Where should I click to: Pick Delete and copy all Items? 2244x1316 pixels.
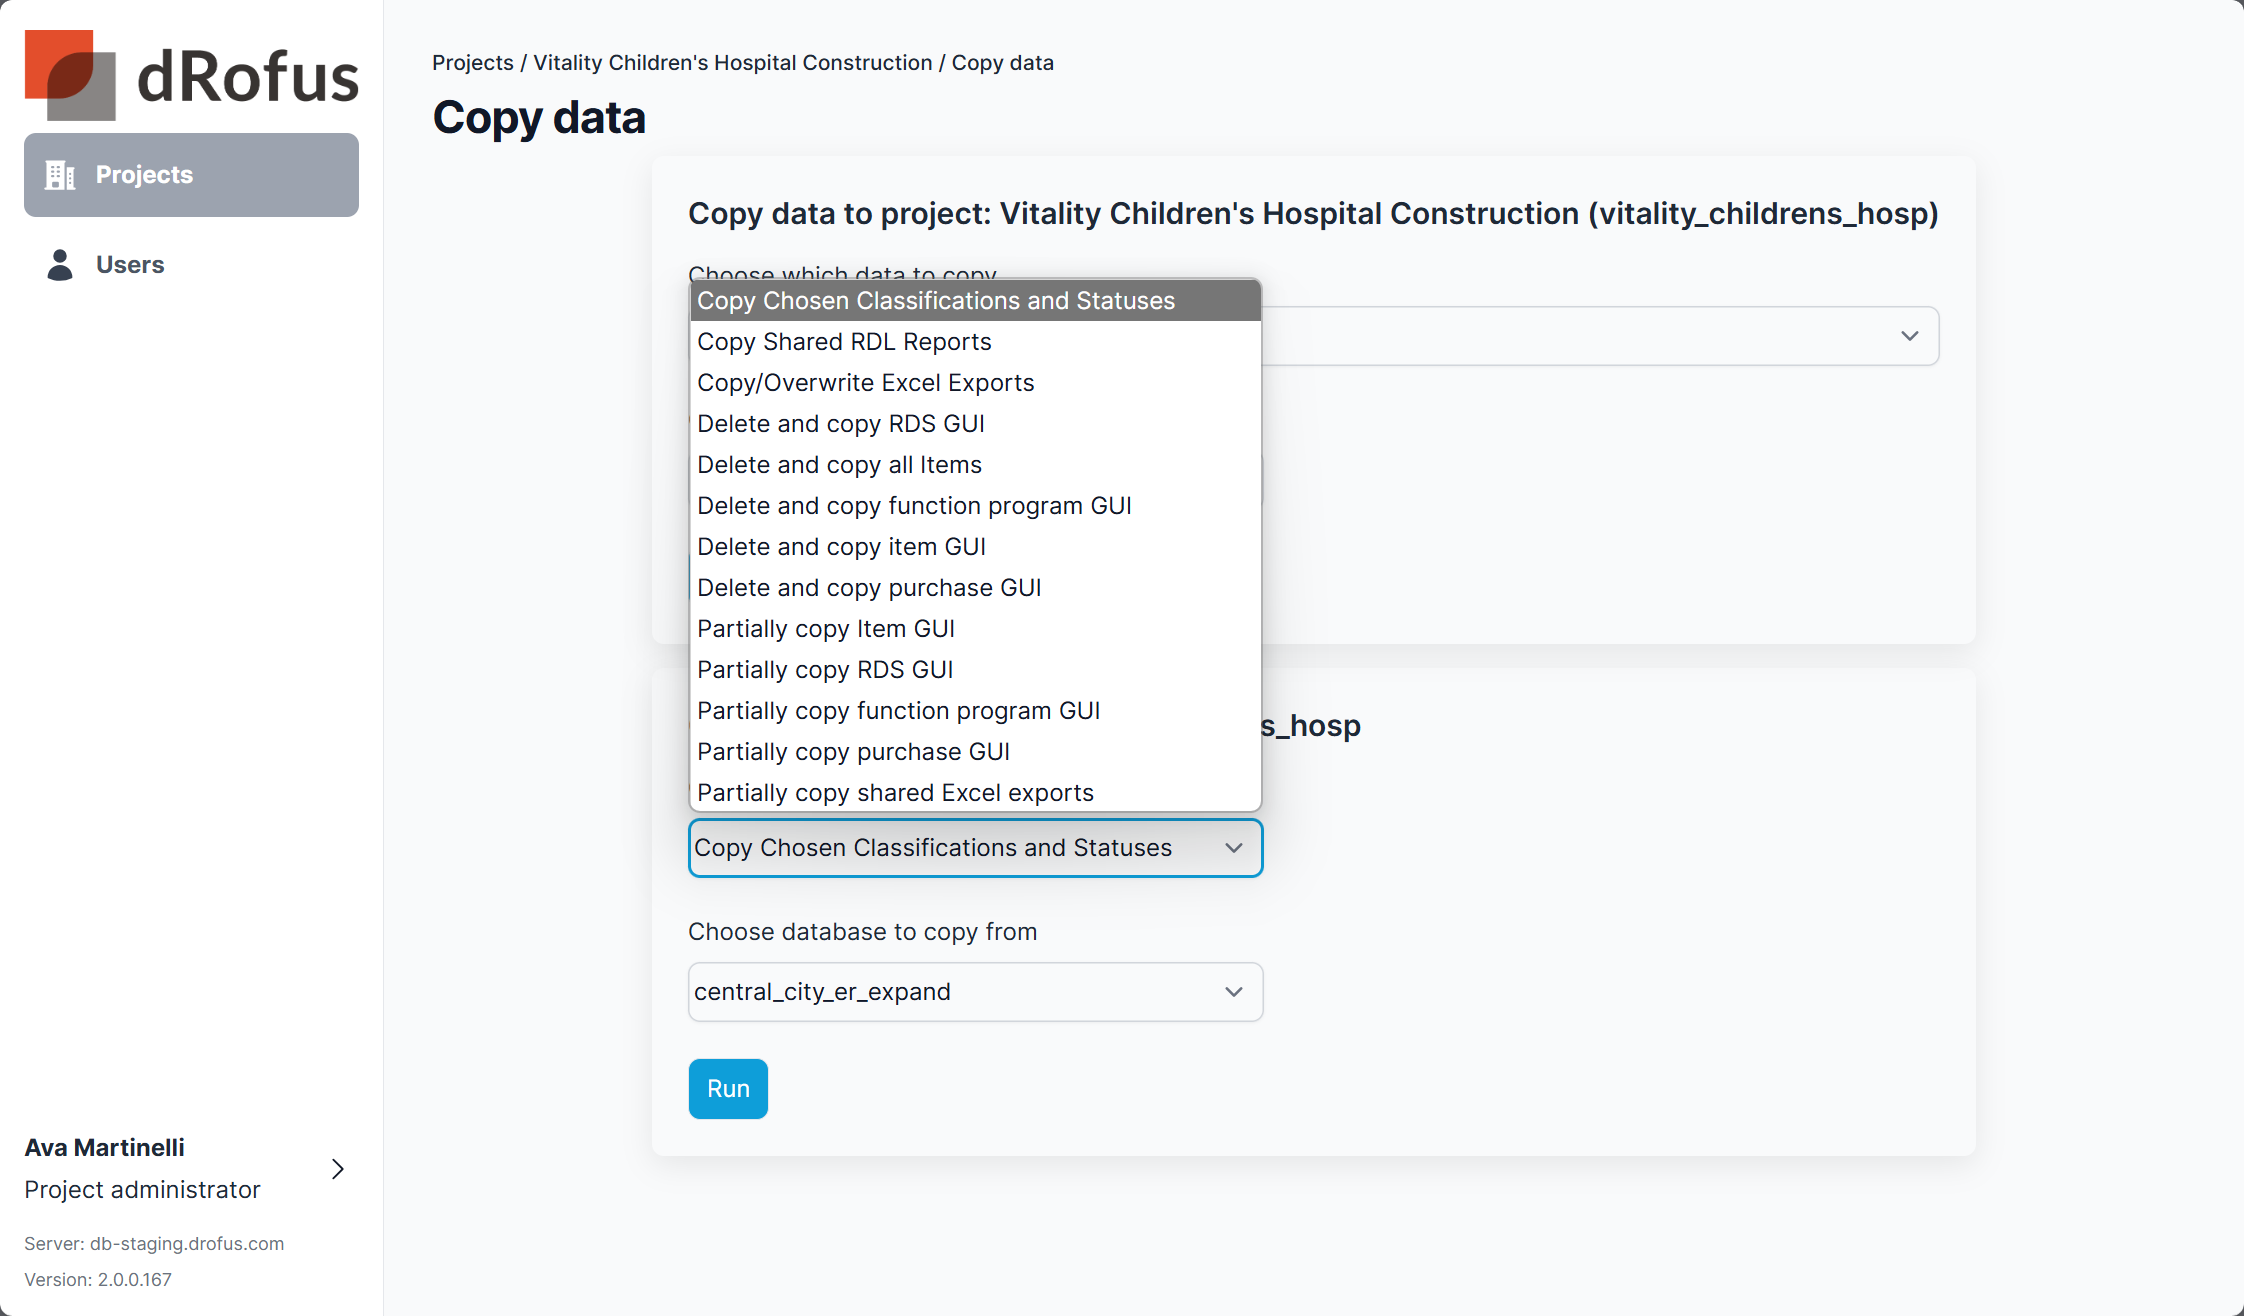(839, 465)
